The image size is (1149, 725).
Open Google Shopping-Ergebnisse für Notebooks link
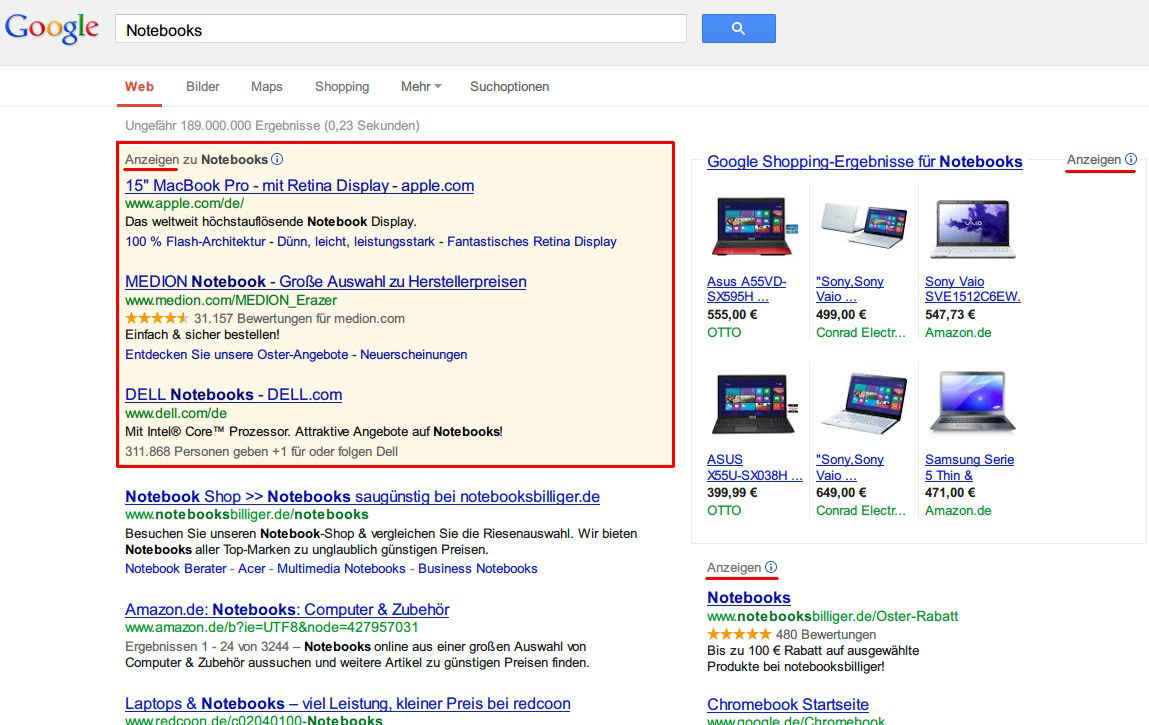865,161
